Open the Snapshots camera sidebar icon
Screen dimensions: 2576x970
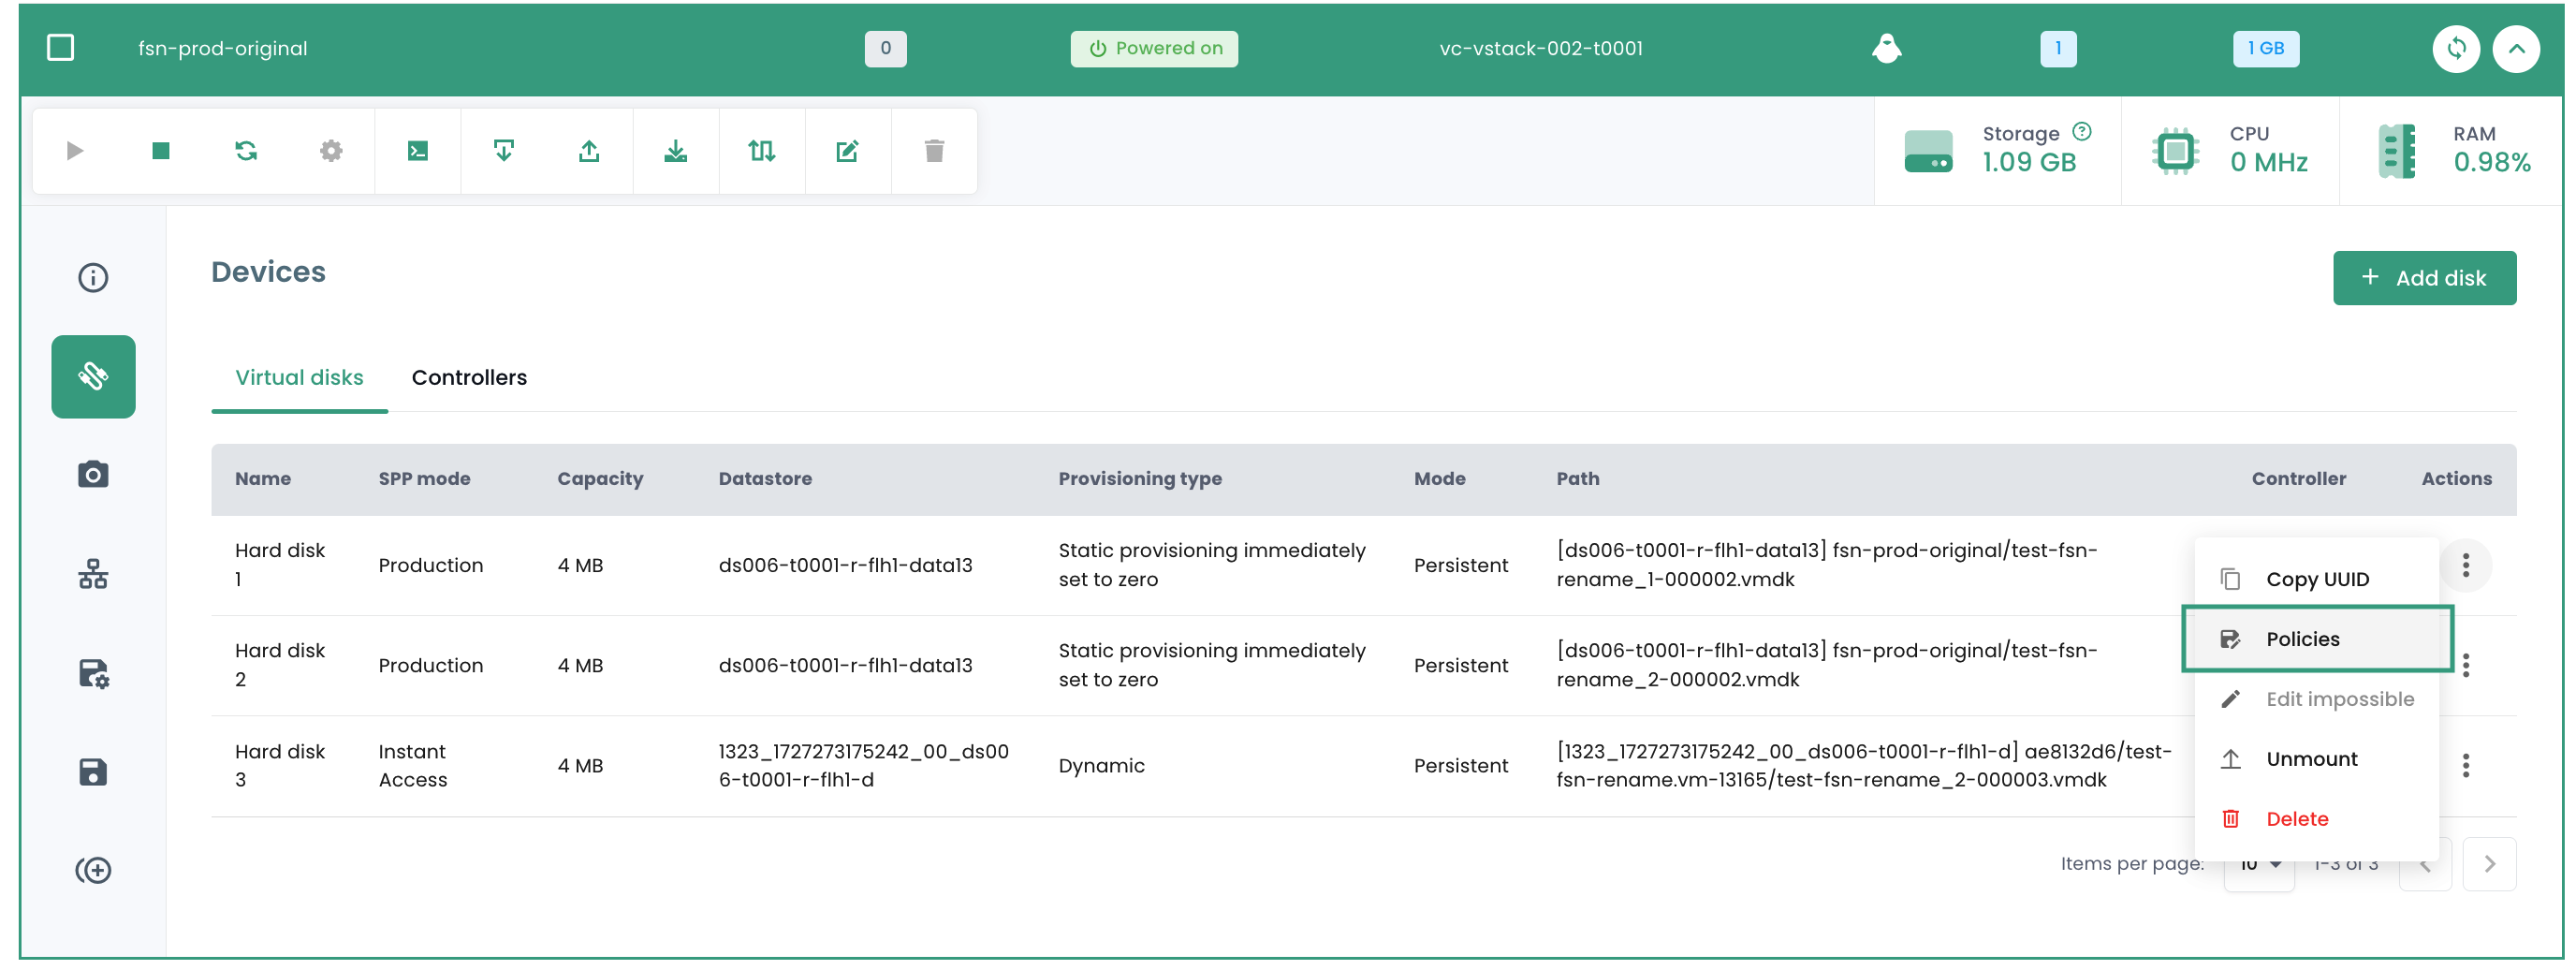(x=93, y=474)
